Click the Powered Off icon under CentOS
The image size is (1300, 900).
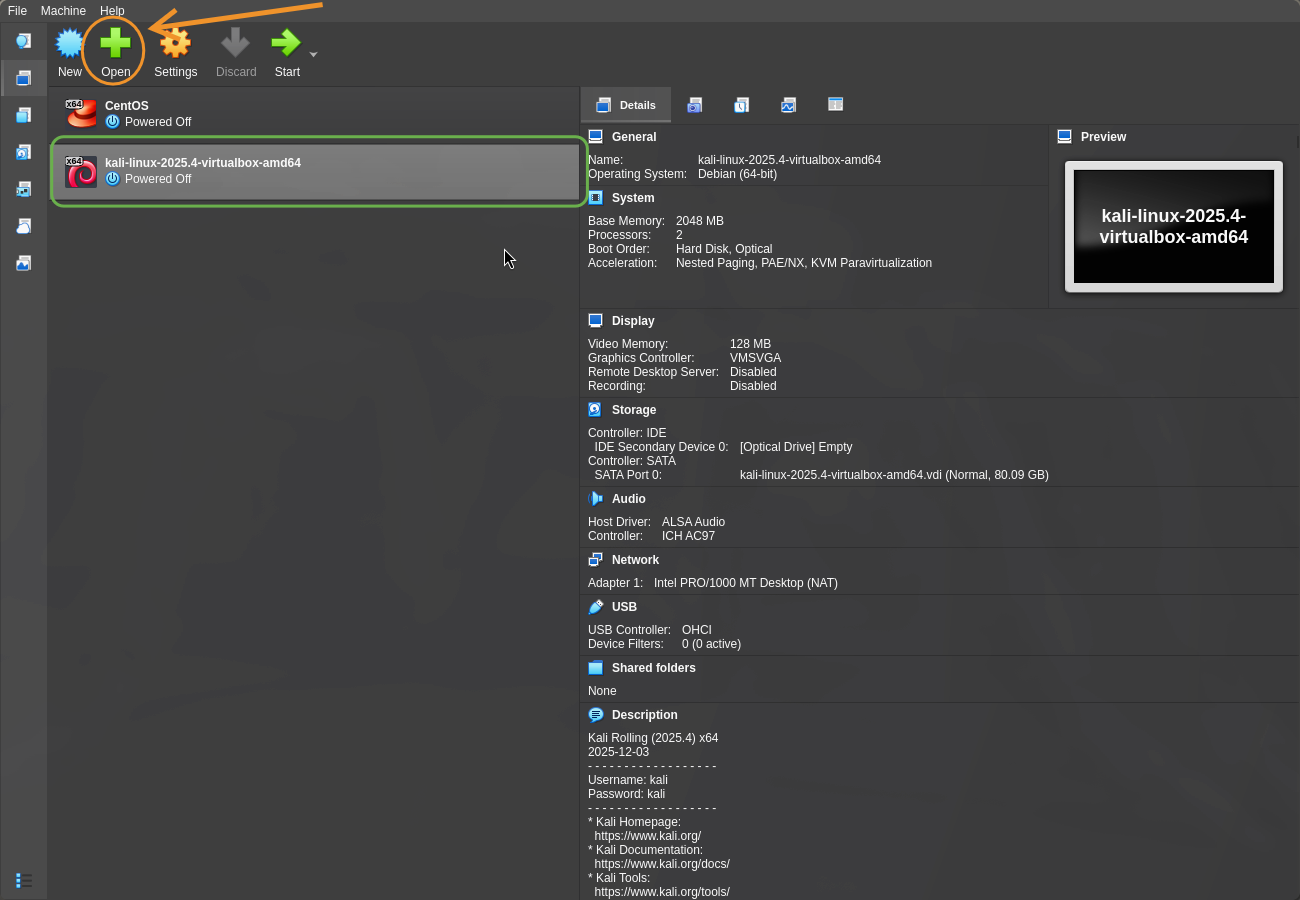112,122
